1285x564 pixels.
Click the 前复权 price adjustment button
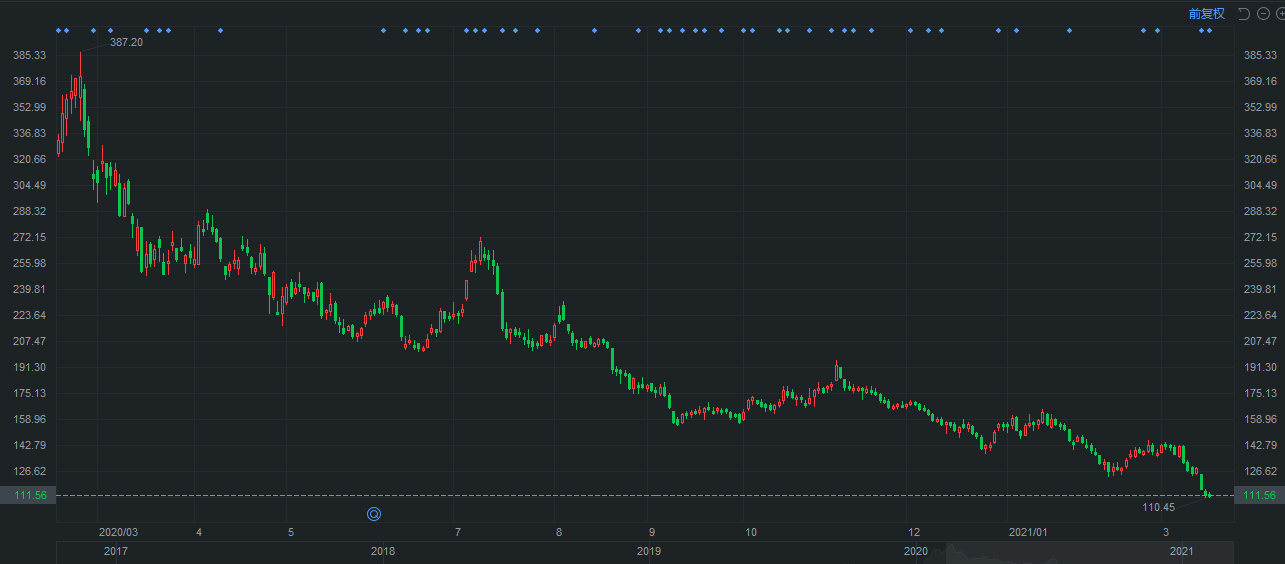click(1206, 13)
